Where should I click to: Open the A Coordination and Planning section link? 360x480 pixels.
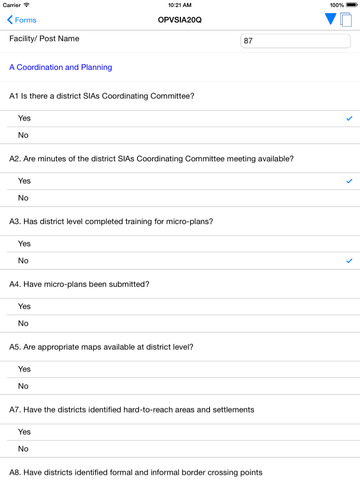61,67
